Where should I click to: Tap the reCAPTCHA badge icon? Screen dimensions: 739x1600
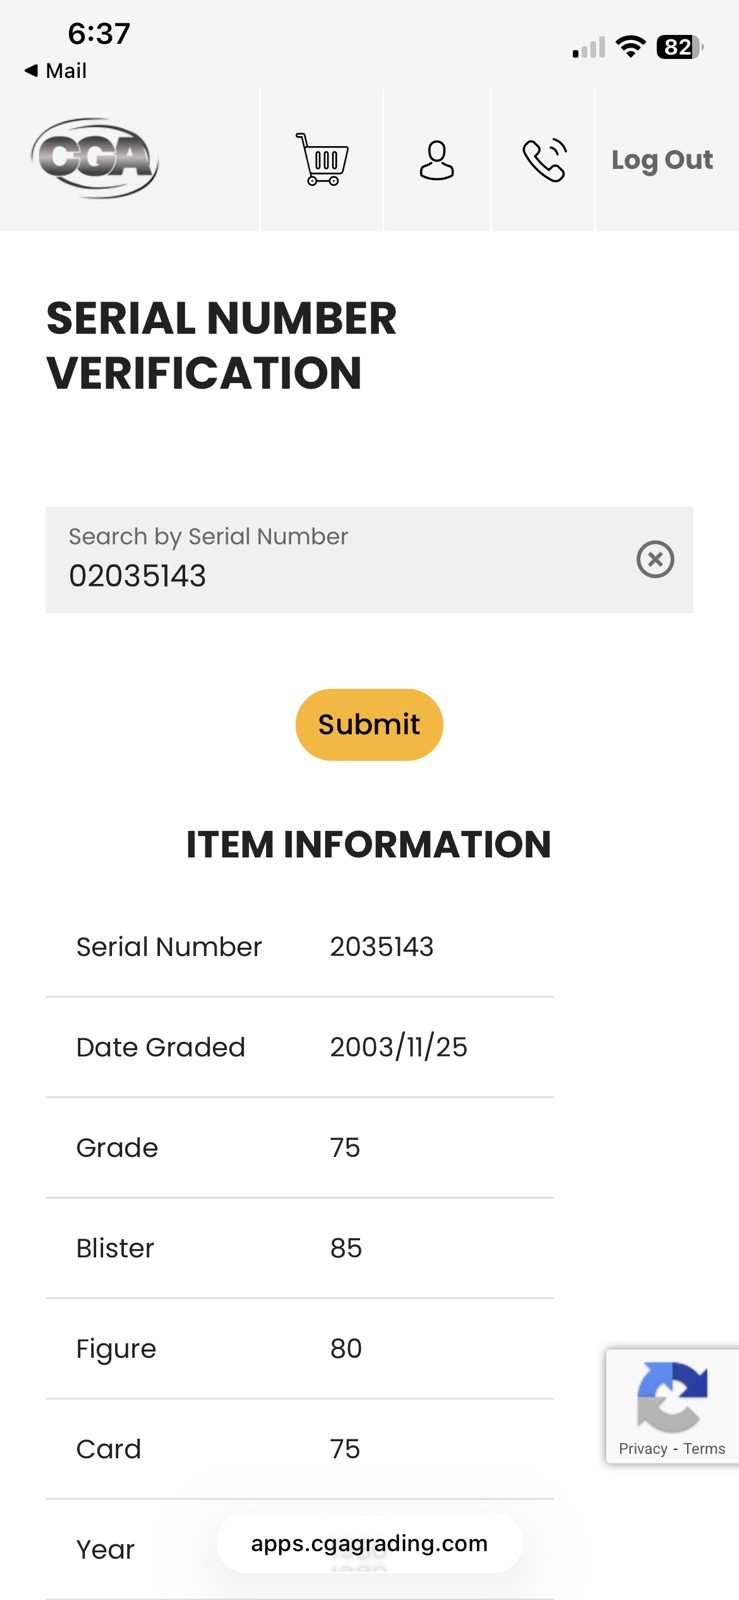click(672, 1396)
